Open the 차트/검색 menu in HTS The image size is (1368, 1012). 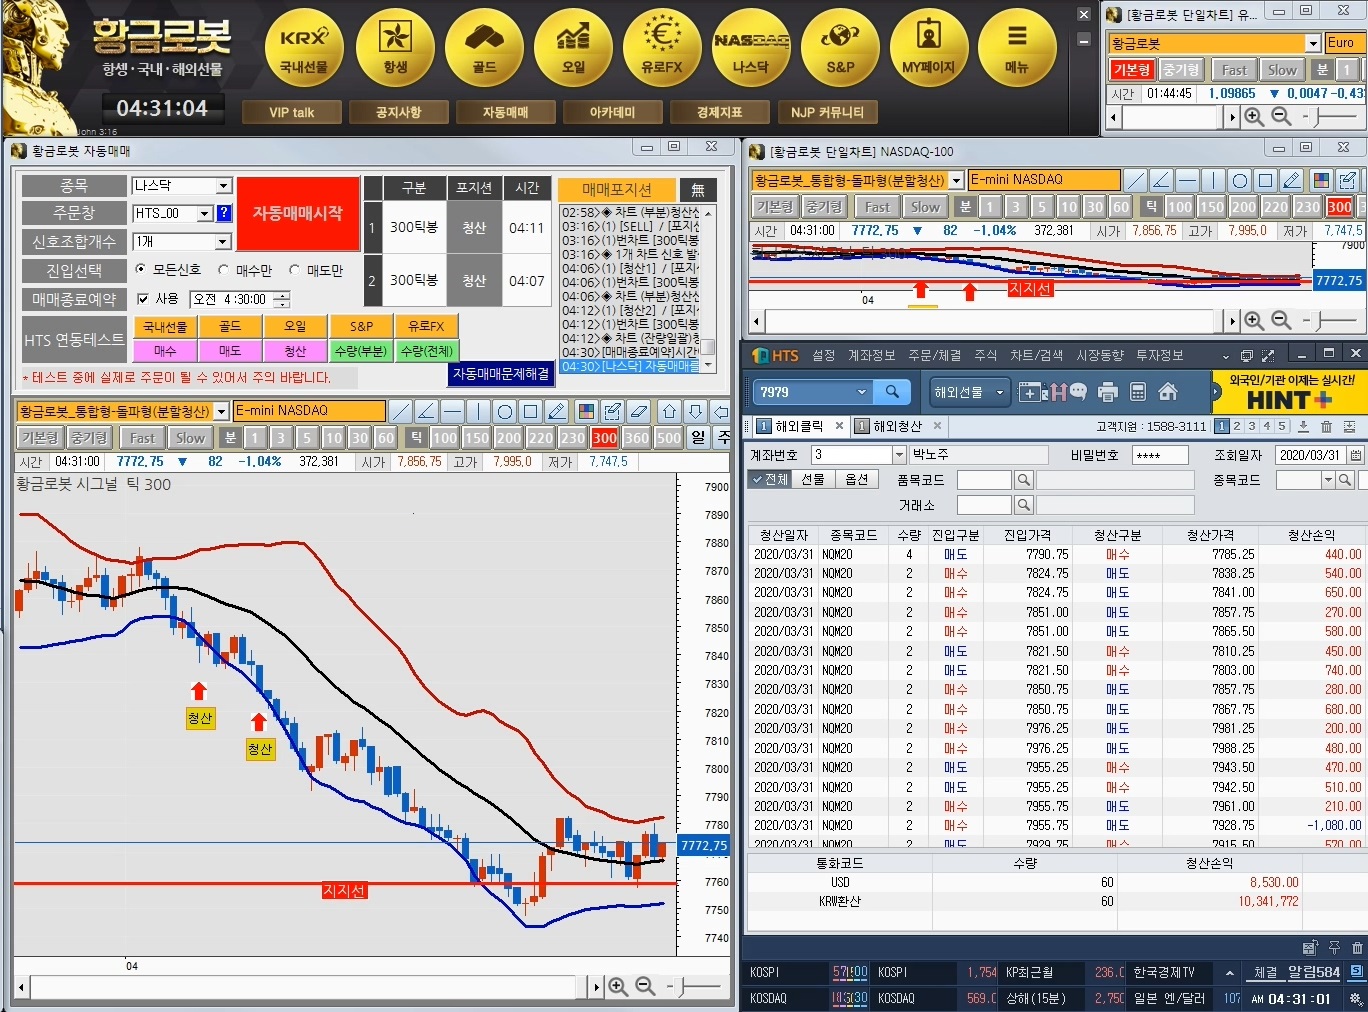click(1037, 355)
